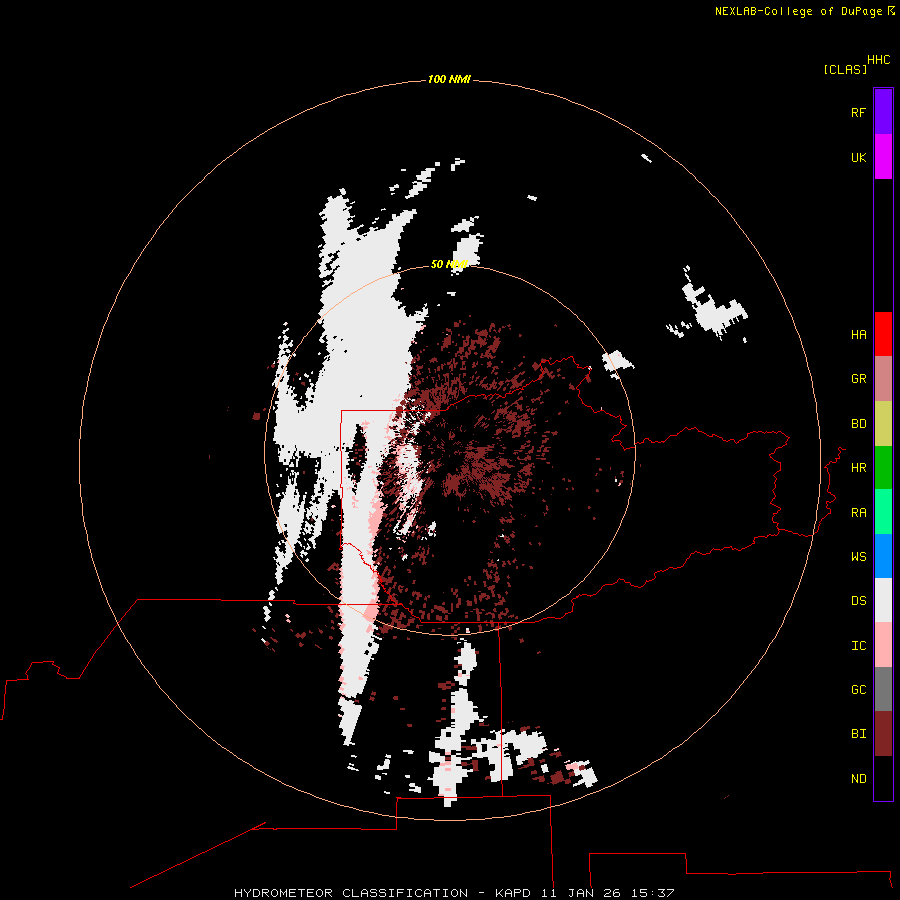This screenshot has width=900, height=900.
Task: Click the blue WS legend swatch
Action: coord(883,556)
